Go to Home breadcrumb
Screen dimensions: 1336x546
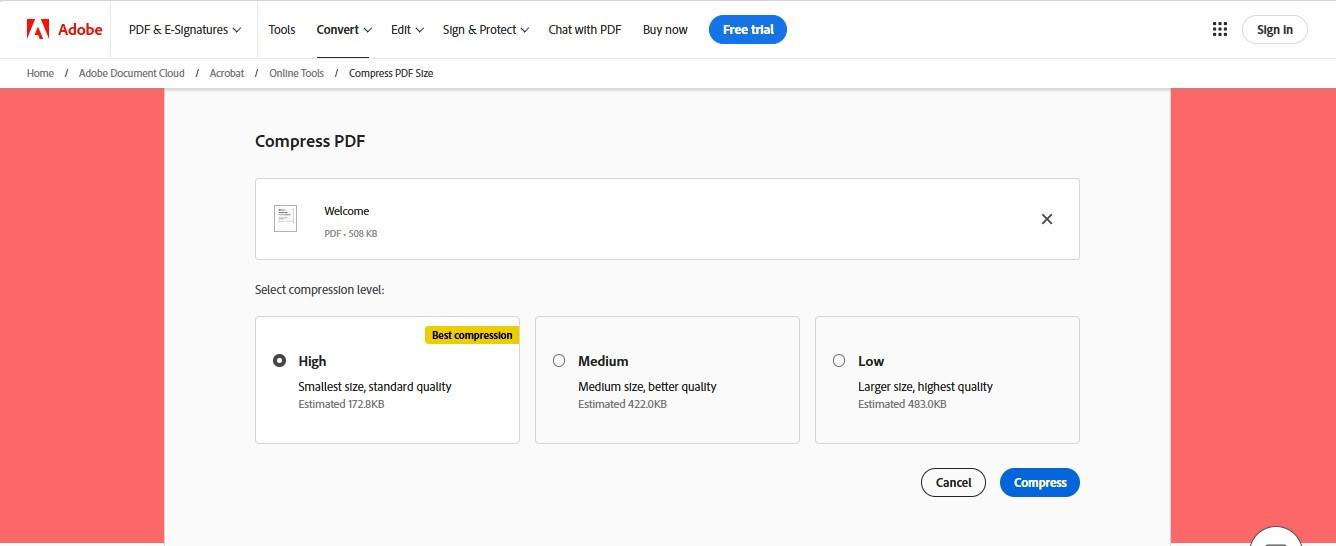point(40,73)
